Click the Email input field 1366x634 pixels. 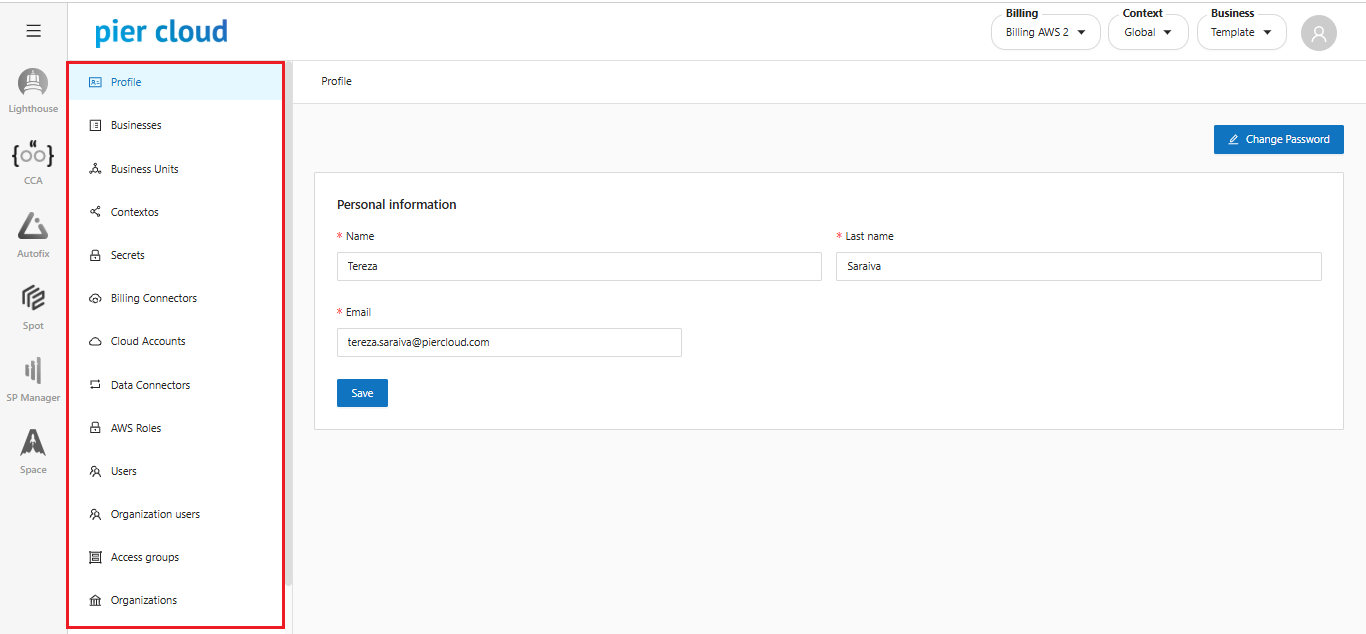click(509, 342)
